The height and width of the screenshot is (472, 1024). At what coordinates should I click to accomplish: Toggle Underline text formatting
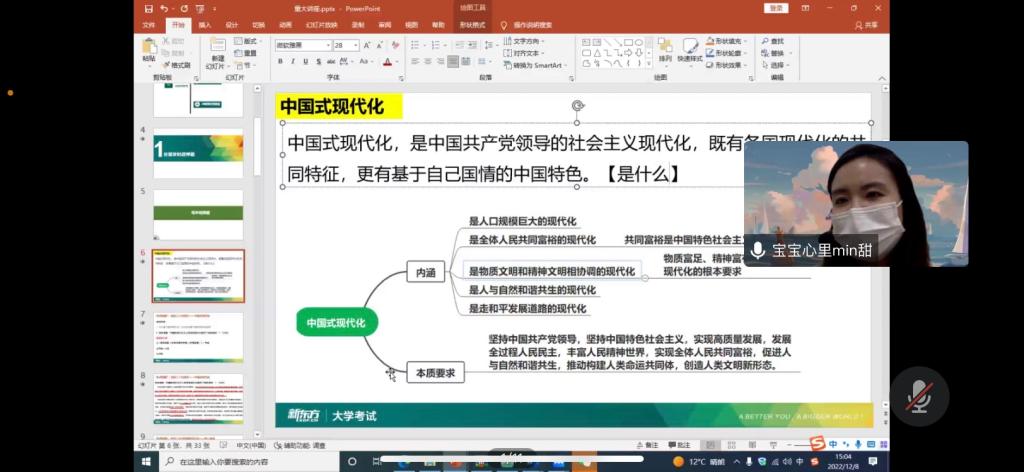[x=307, y=62]
